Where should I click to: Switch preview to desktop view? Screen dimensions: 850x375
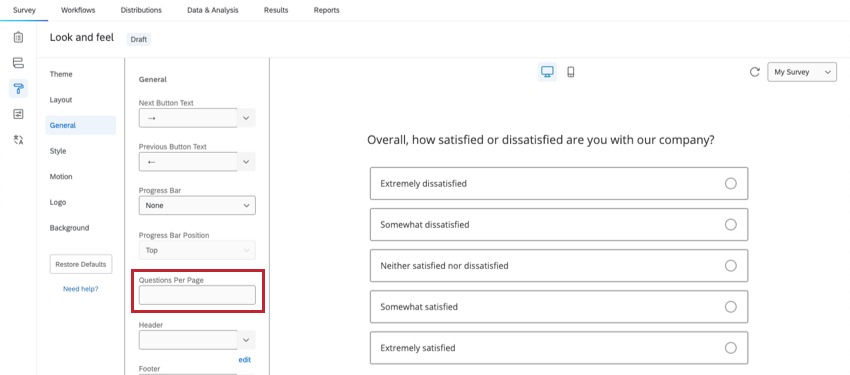point(548,72)
